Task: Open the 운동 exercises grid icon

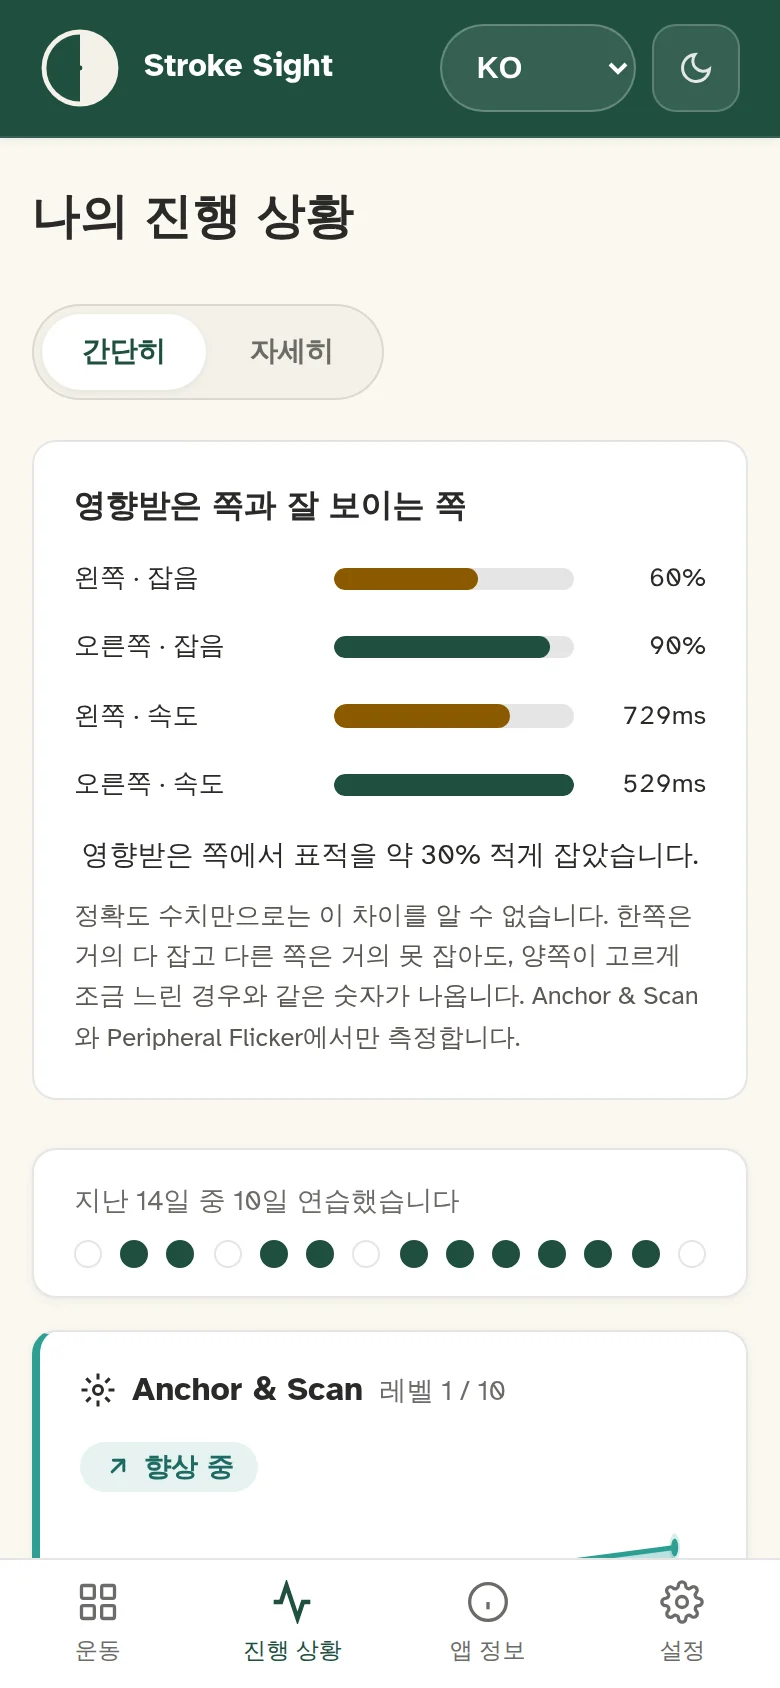Action: pos(98,1601)
